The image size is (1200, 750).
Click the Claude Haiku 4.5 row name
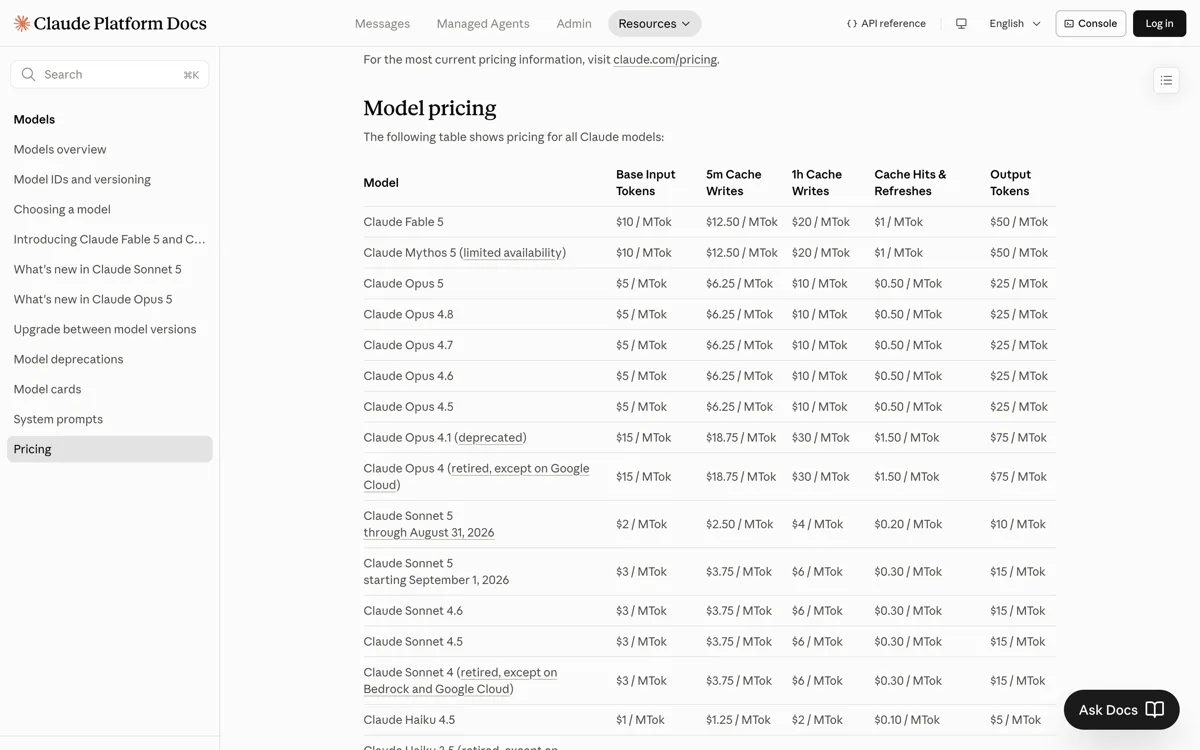409,719
